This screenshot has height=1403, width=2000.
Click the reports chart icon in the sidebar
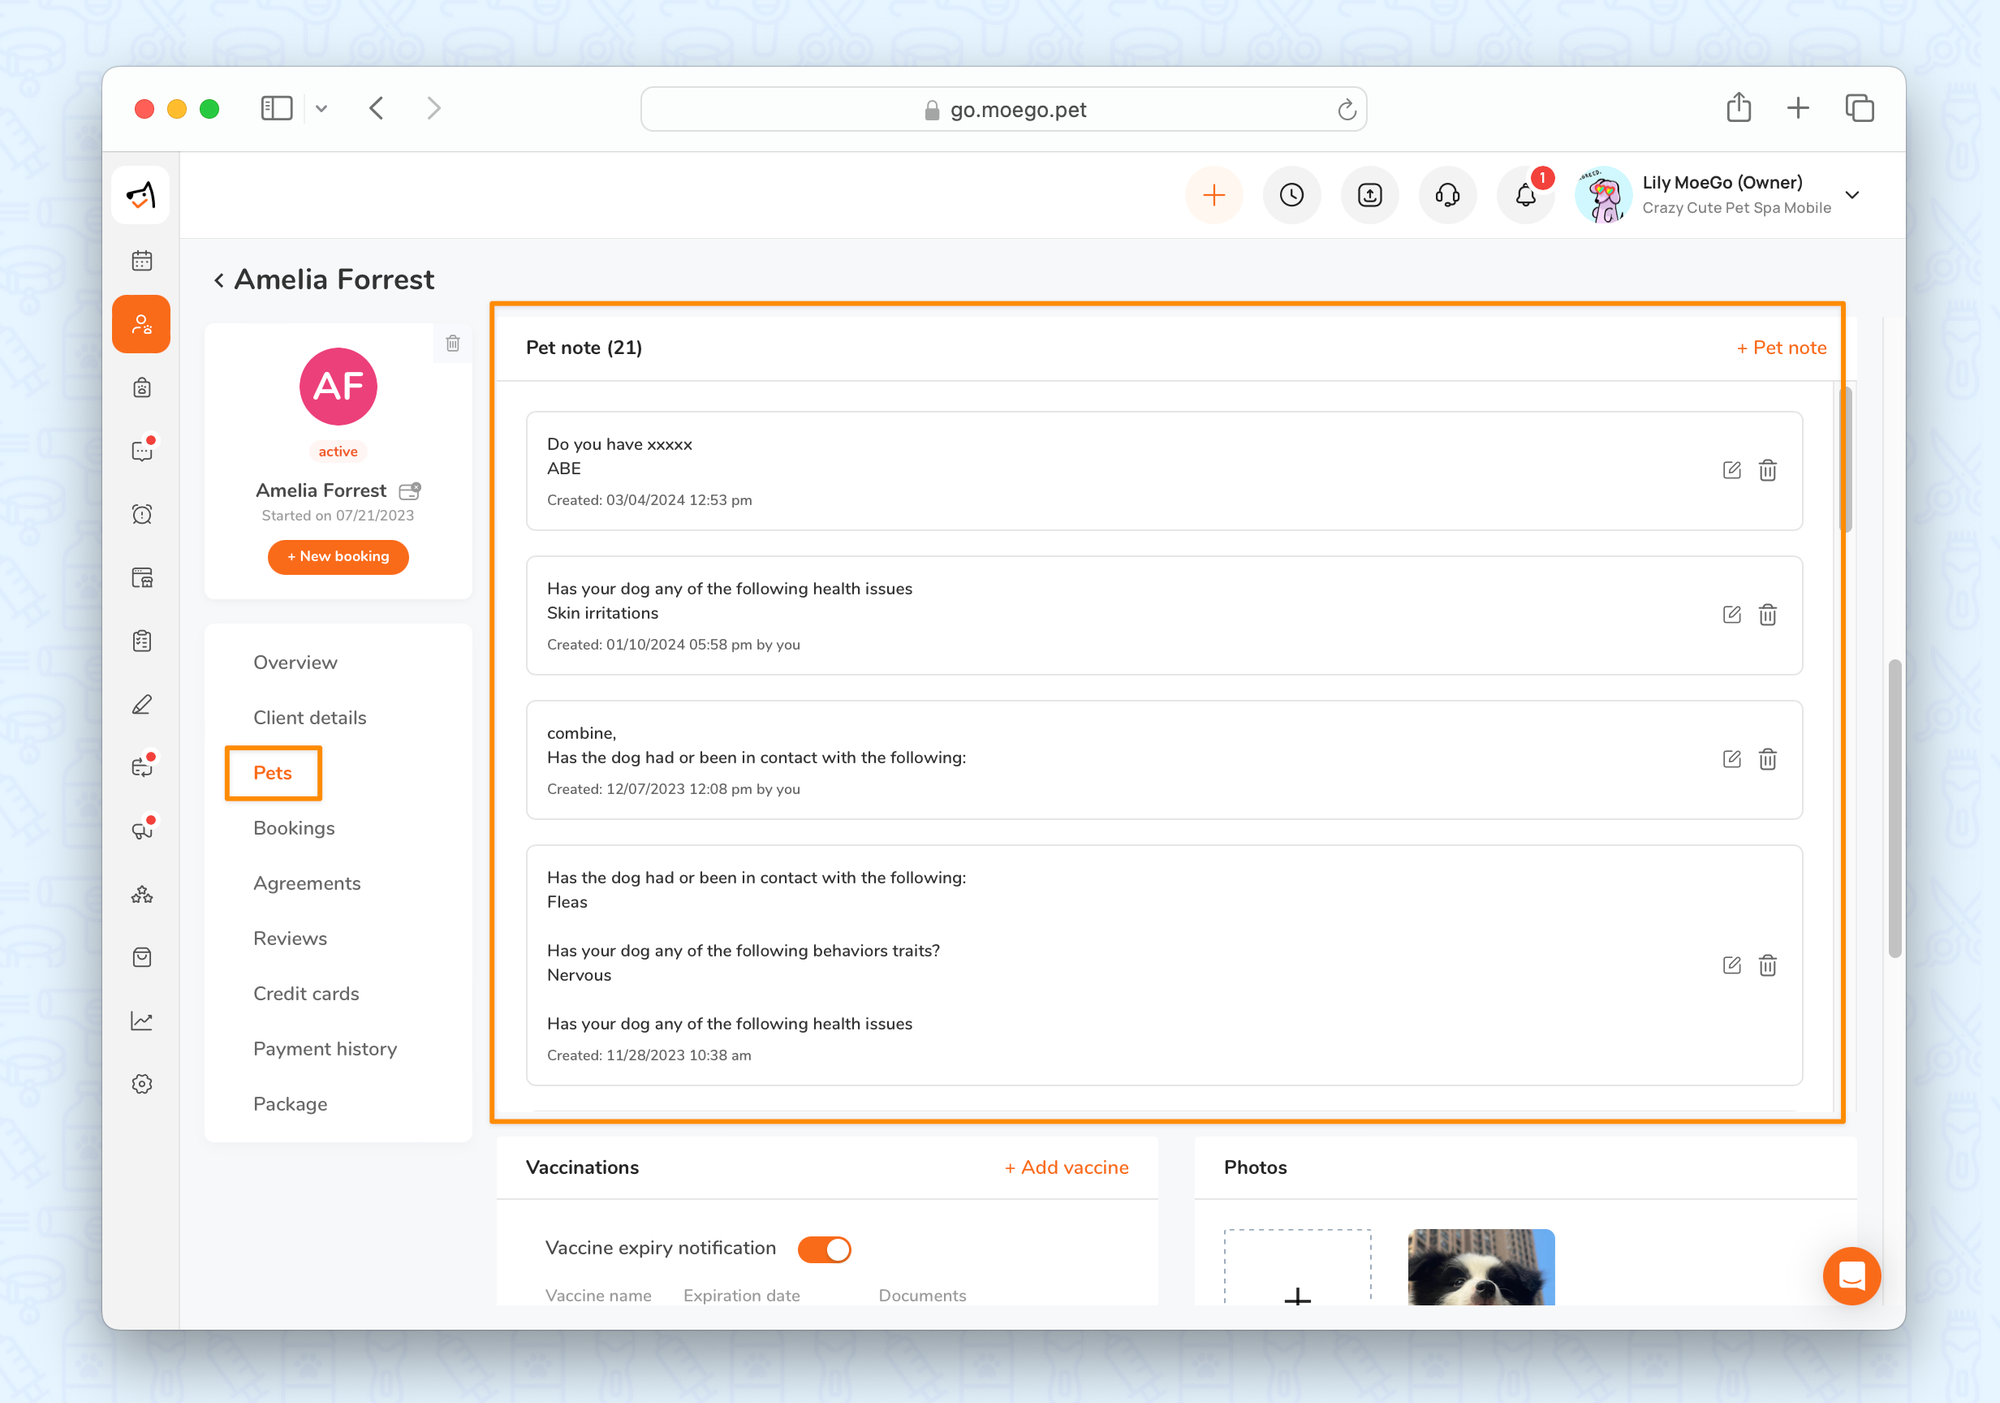tap(142, 1021)
